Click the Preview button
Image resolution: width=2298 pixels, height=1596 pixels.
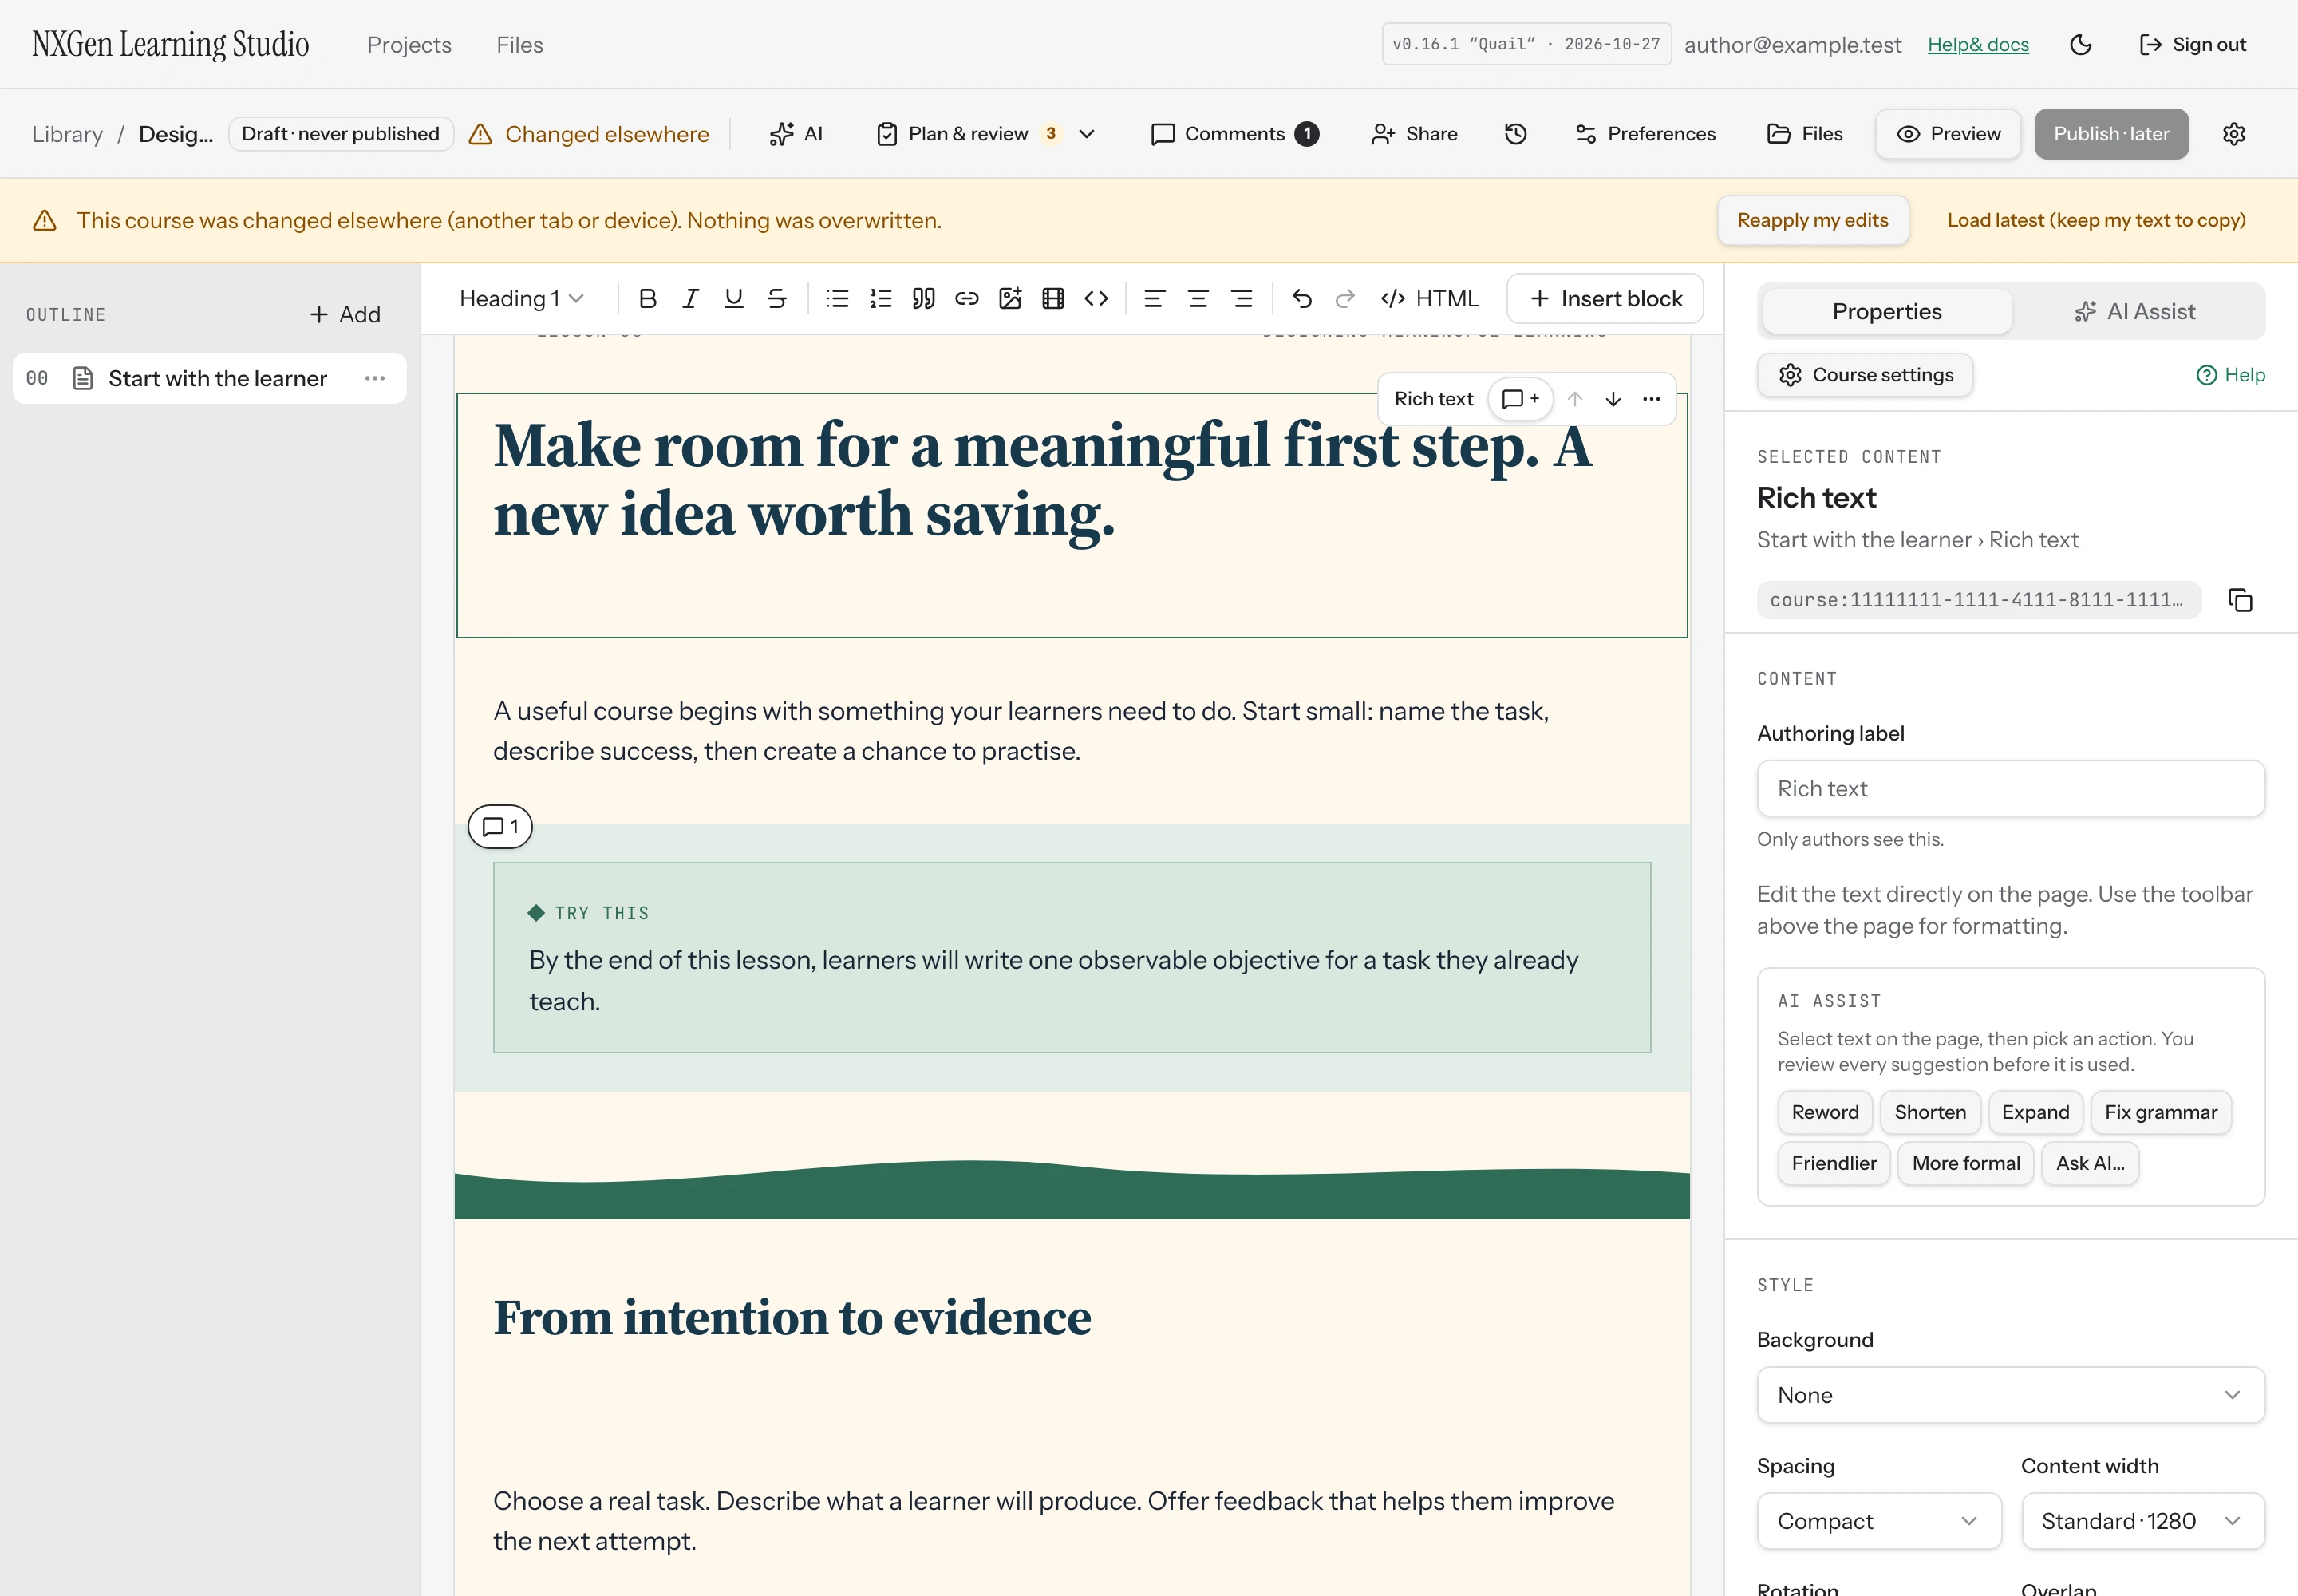[1948, 134]
